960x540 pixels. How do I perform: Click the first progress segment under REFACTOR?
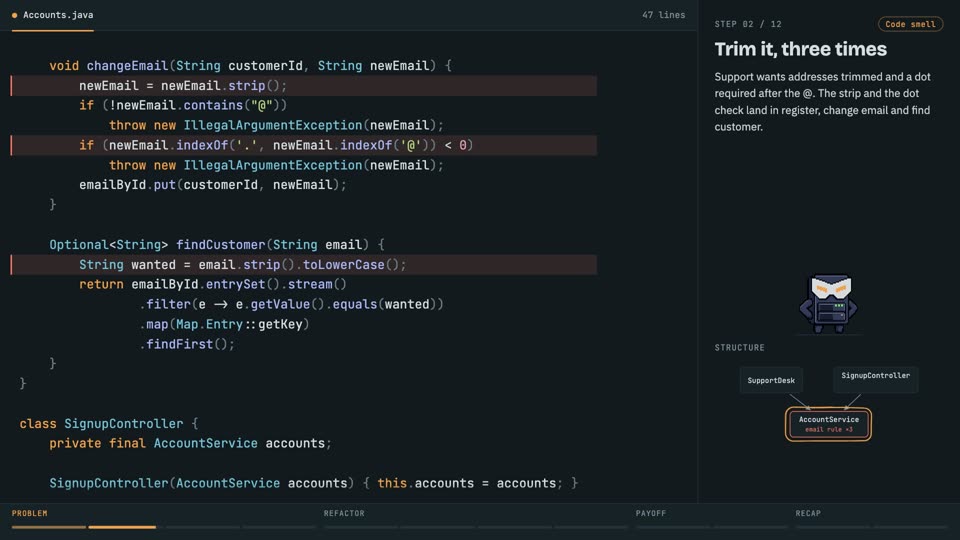click(x=361, y=527)
